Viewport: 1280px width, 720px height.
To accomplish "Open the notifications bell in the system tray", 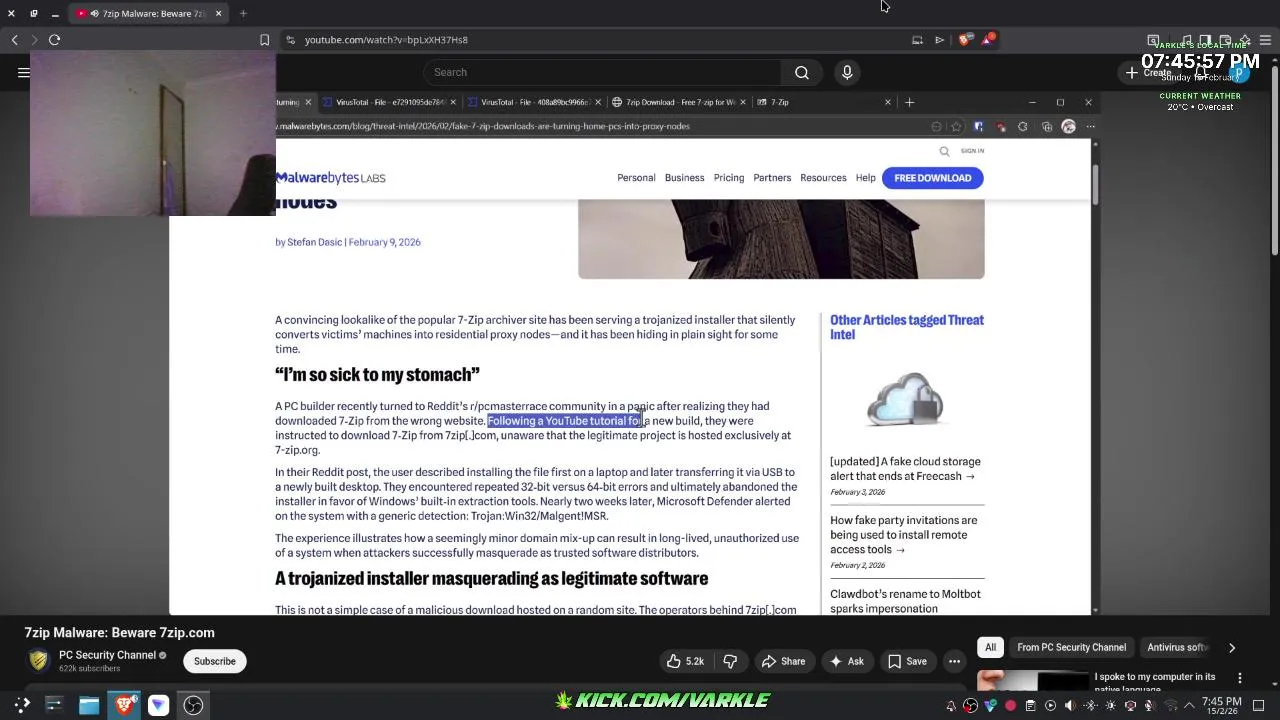I will (951, 706).
